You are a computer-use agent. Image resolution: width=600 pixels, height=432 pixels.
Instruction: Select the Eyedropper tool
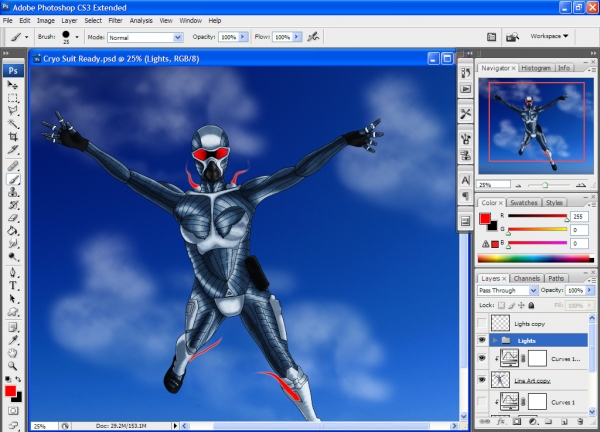[x=13, y=340]
